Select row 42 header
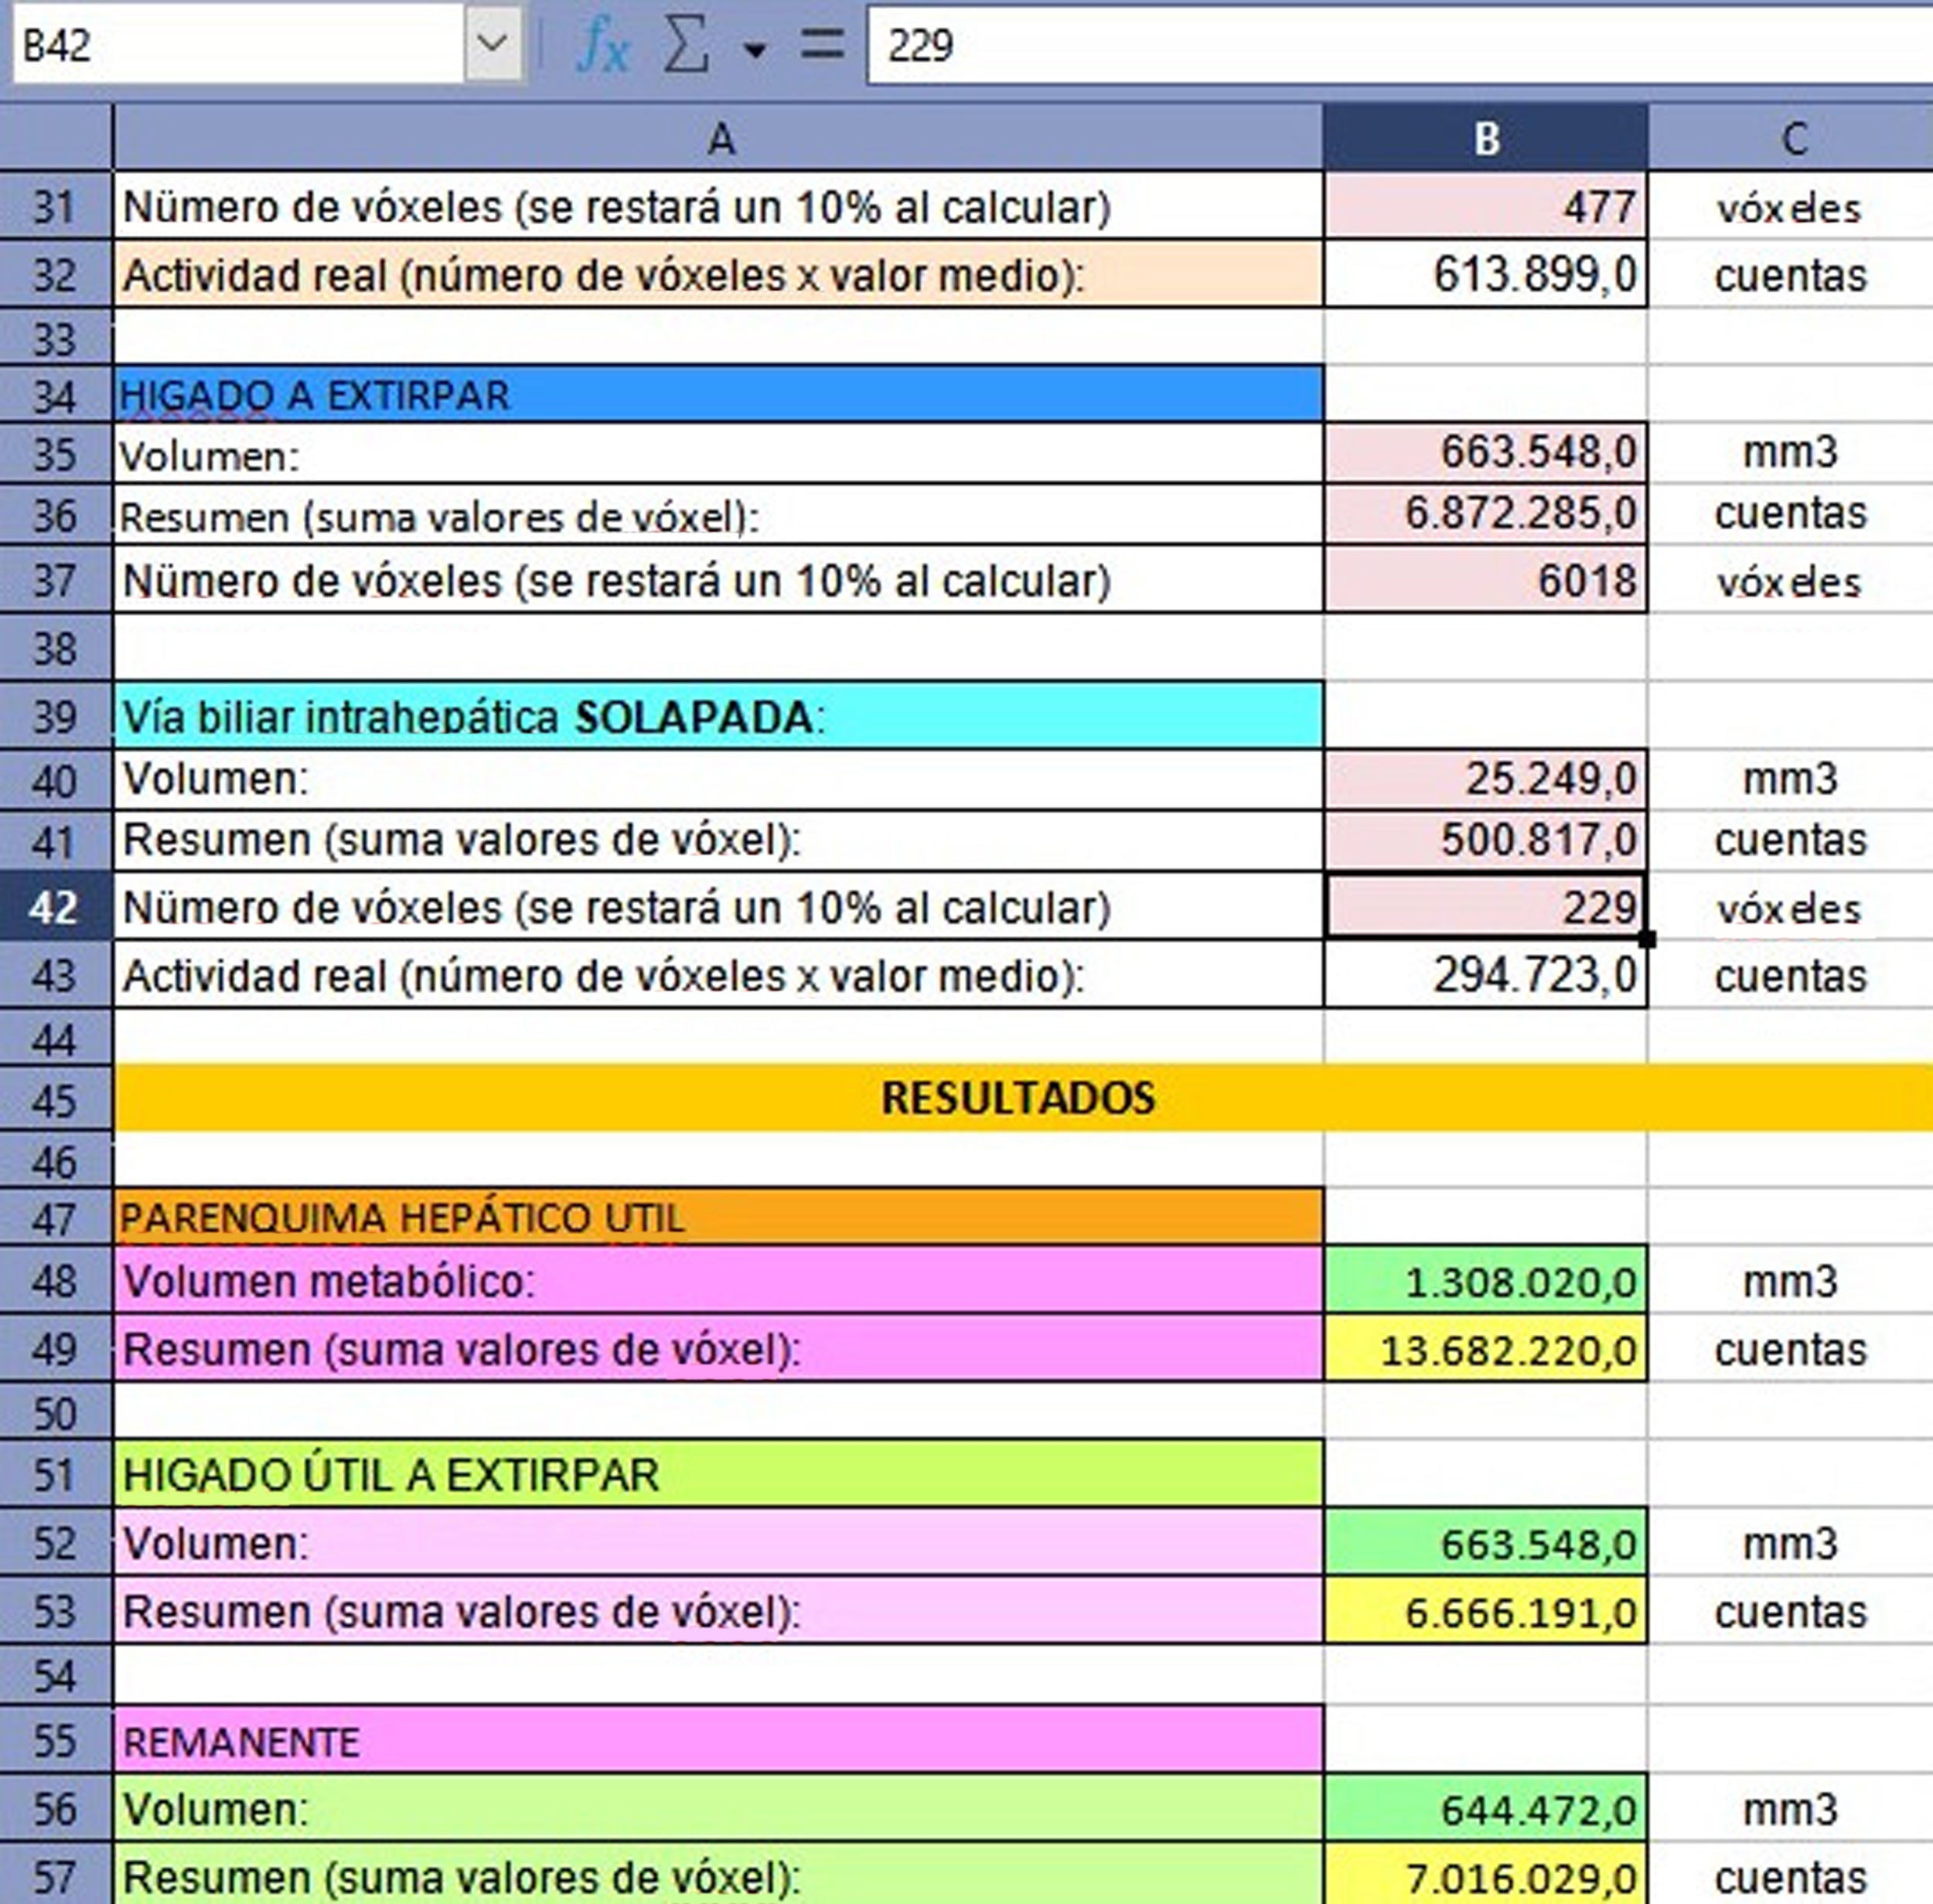 [55, 907]
